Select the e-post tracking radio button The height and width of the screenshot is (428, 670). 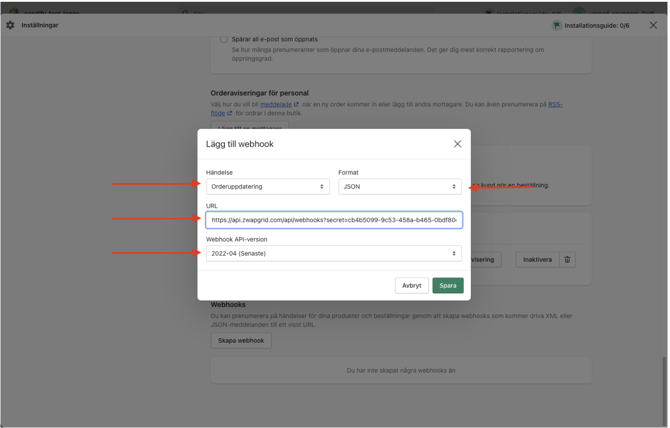click(x=224, y=39)
